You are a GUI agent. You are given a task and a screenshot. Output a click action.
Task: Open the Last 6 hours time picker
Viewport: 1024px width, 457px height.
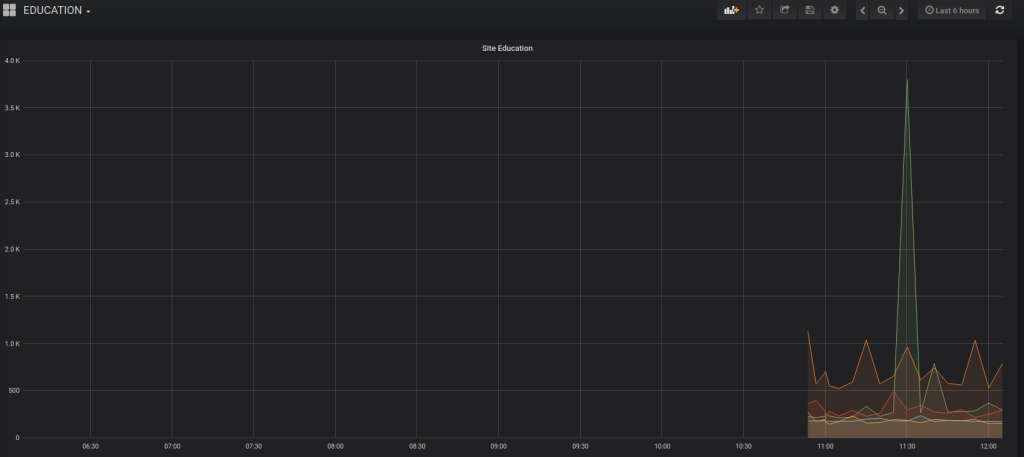pyautogui.click(x=951, y=10)
